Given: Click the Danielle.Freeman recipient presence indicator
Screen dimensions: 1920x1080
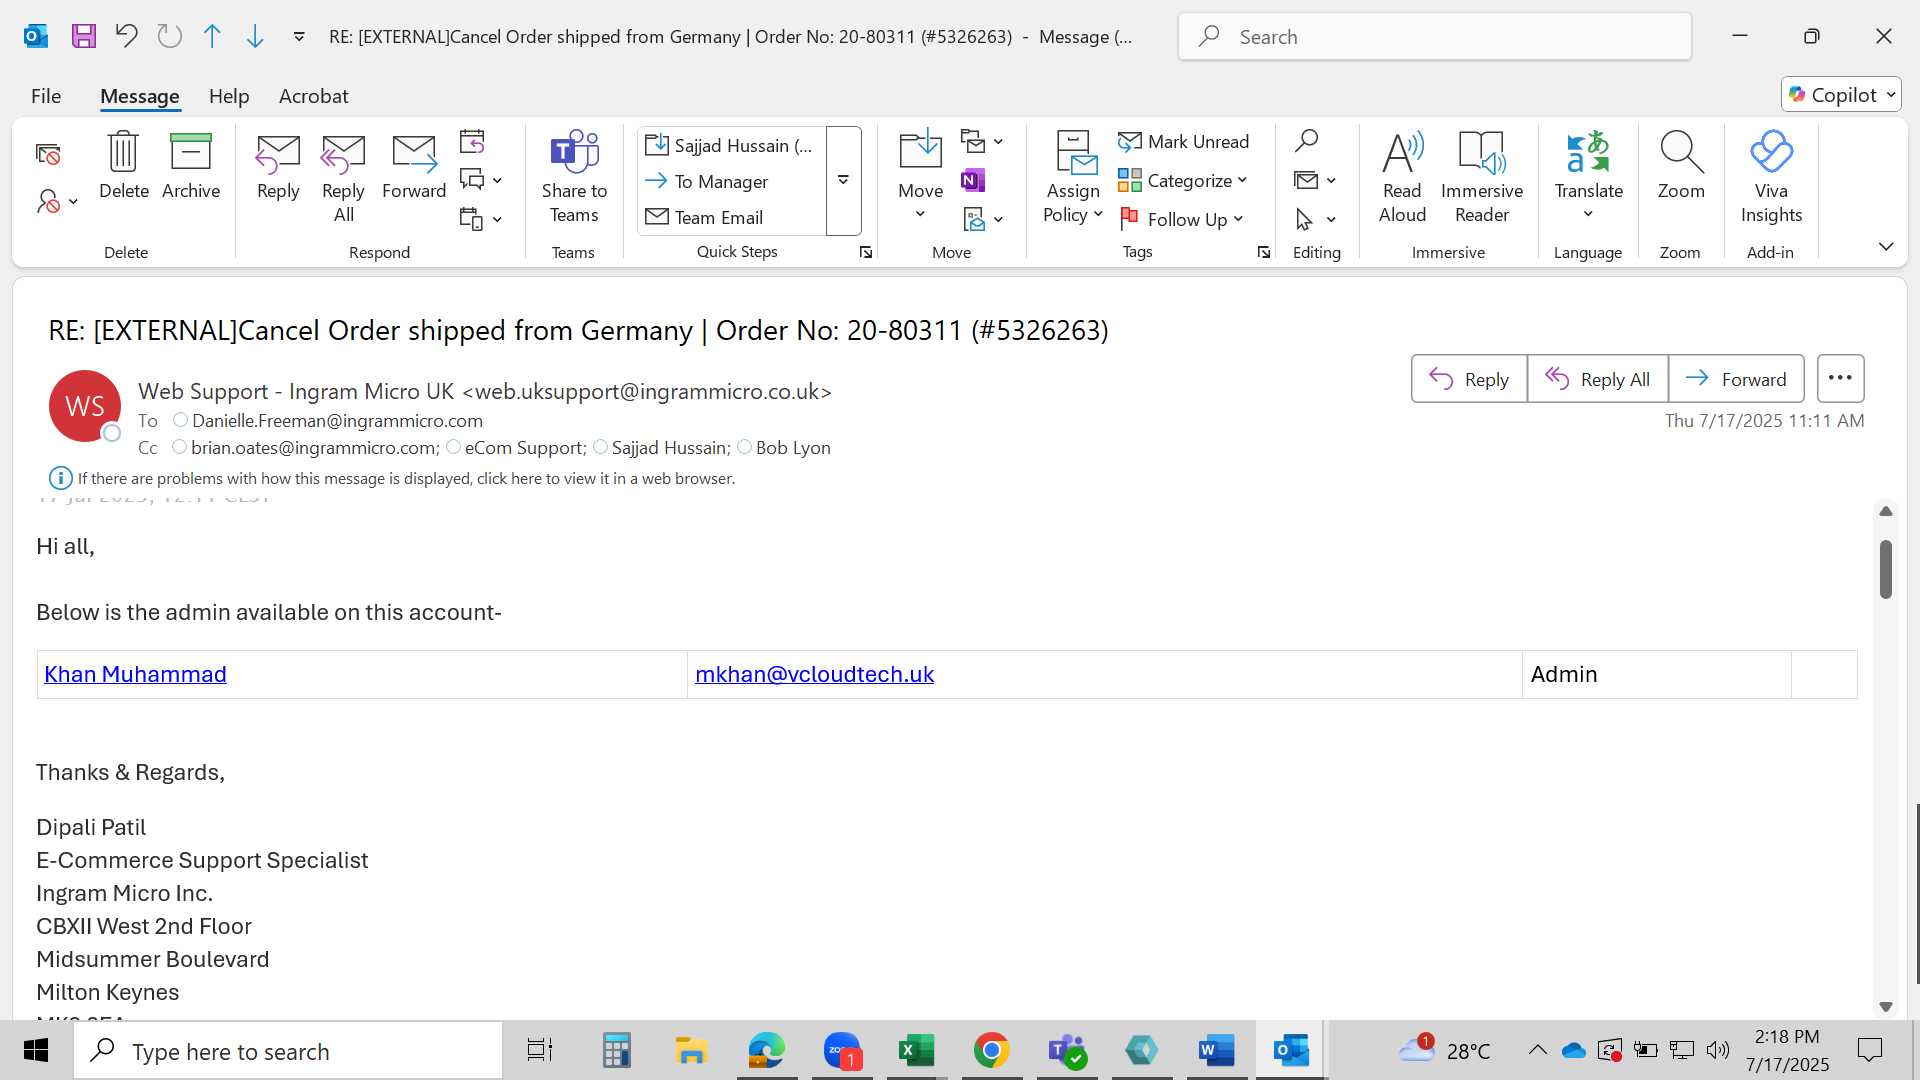Looking at the screenshot, I should [x=180, y=420].
